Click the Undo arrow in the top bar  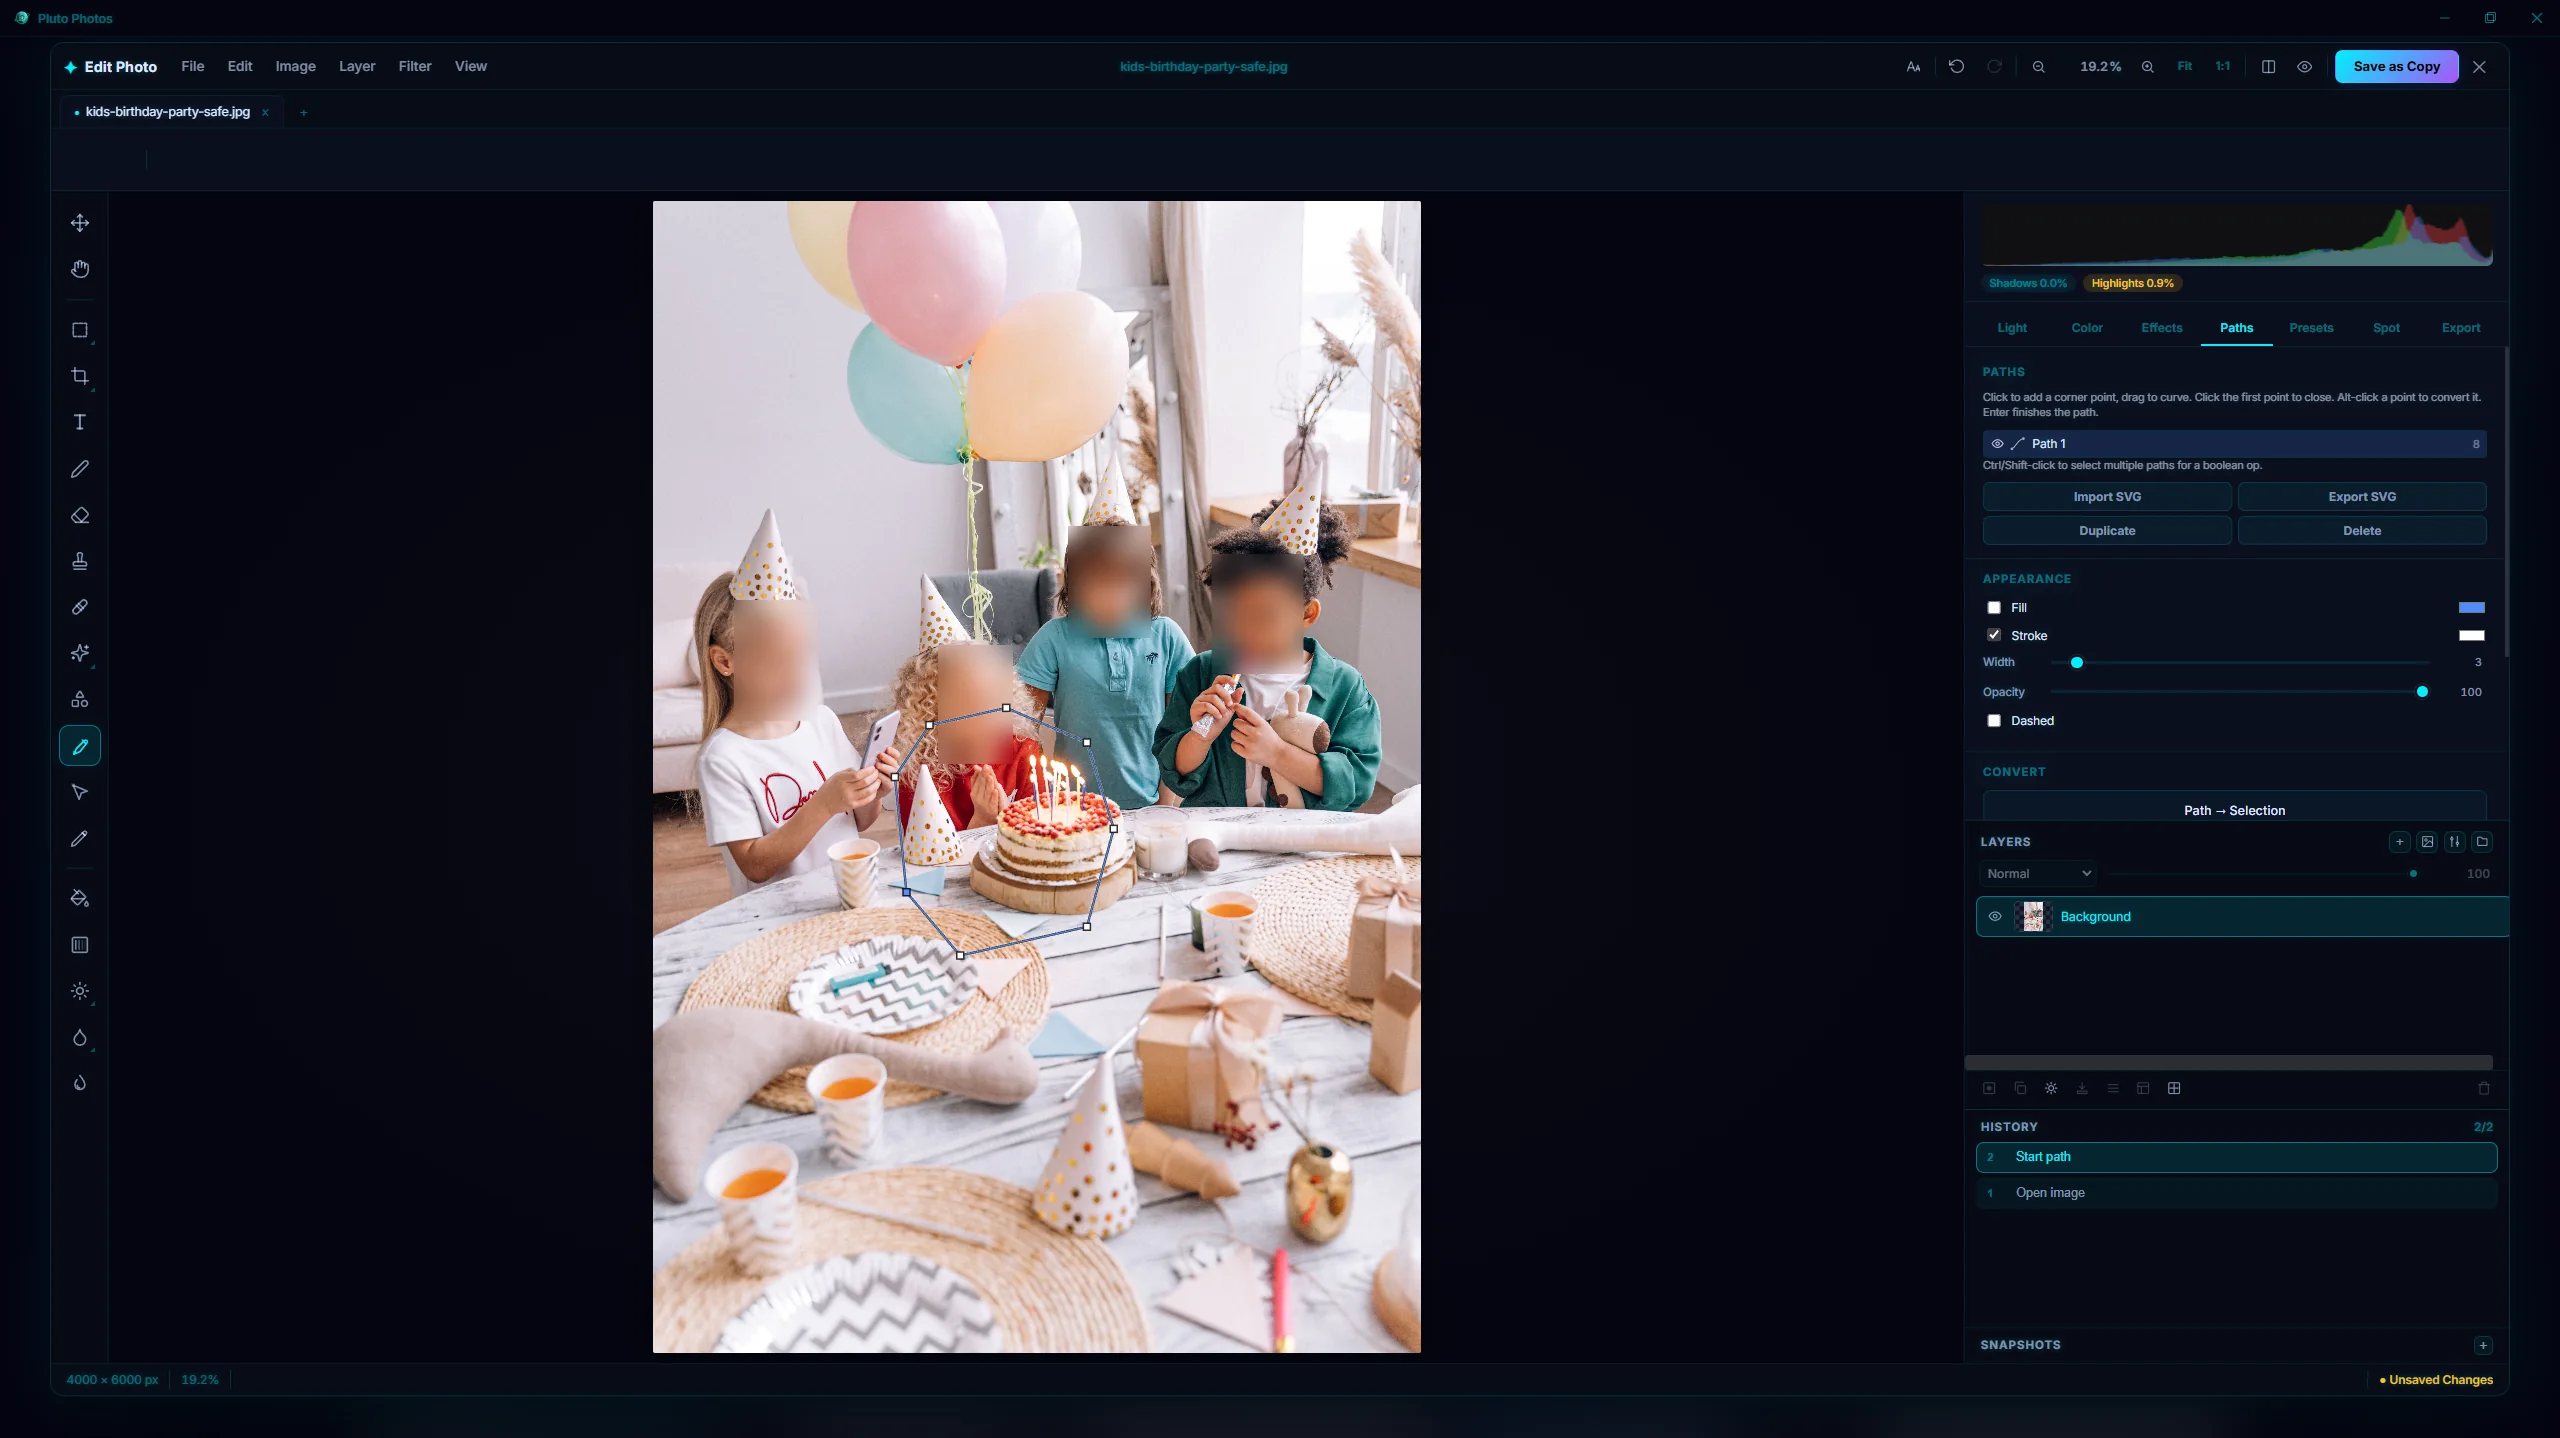coord(1957,66)
